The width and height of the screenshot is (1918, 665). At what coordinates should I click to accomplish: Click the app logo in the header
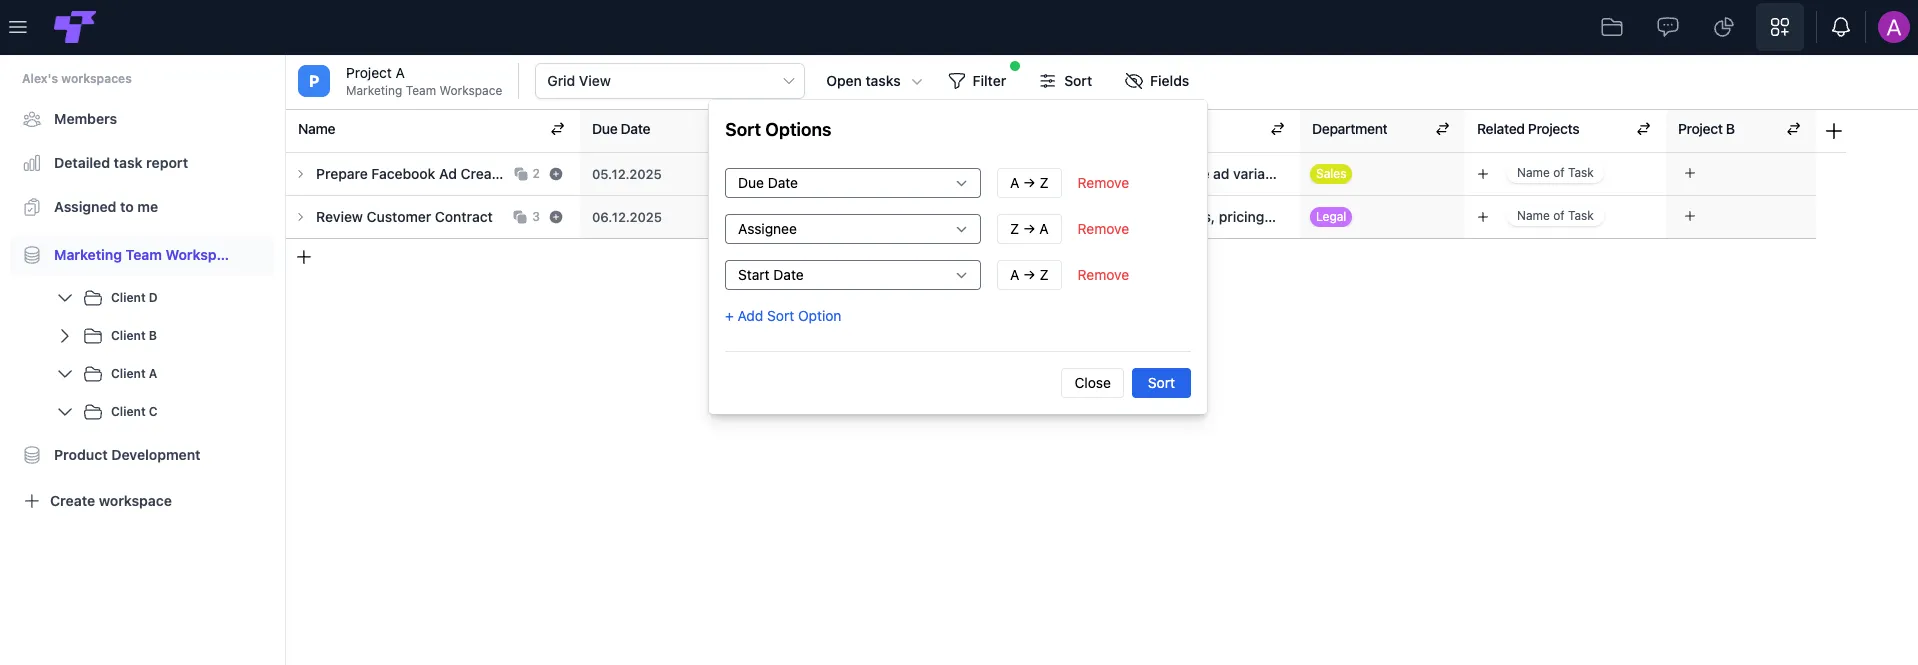75,27
